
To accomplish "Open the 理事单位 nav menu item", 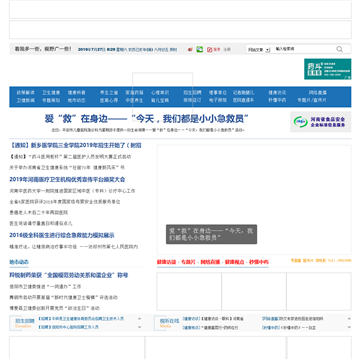I will [218, 93].
